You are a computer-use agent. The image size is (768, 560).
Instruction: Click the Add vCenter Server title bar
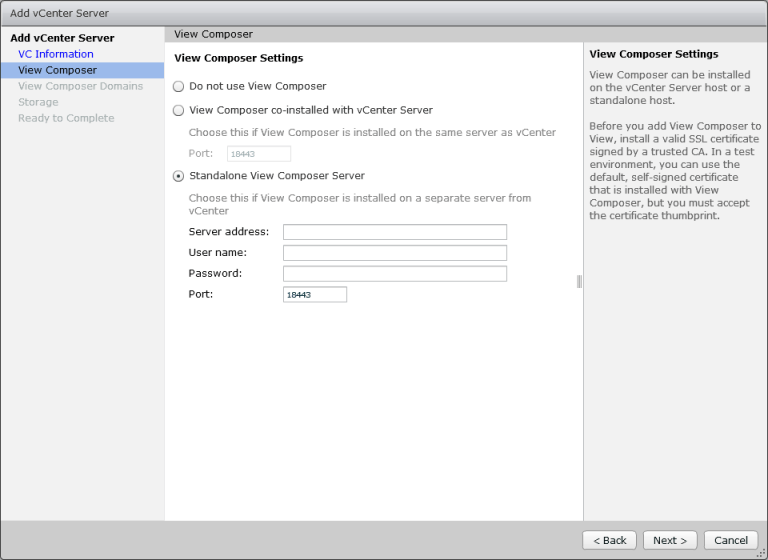pyautogui.click(x=384, y=13)
